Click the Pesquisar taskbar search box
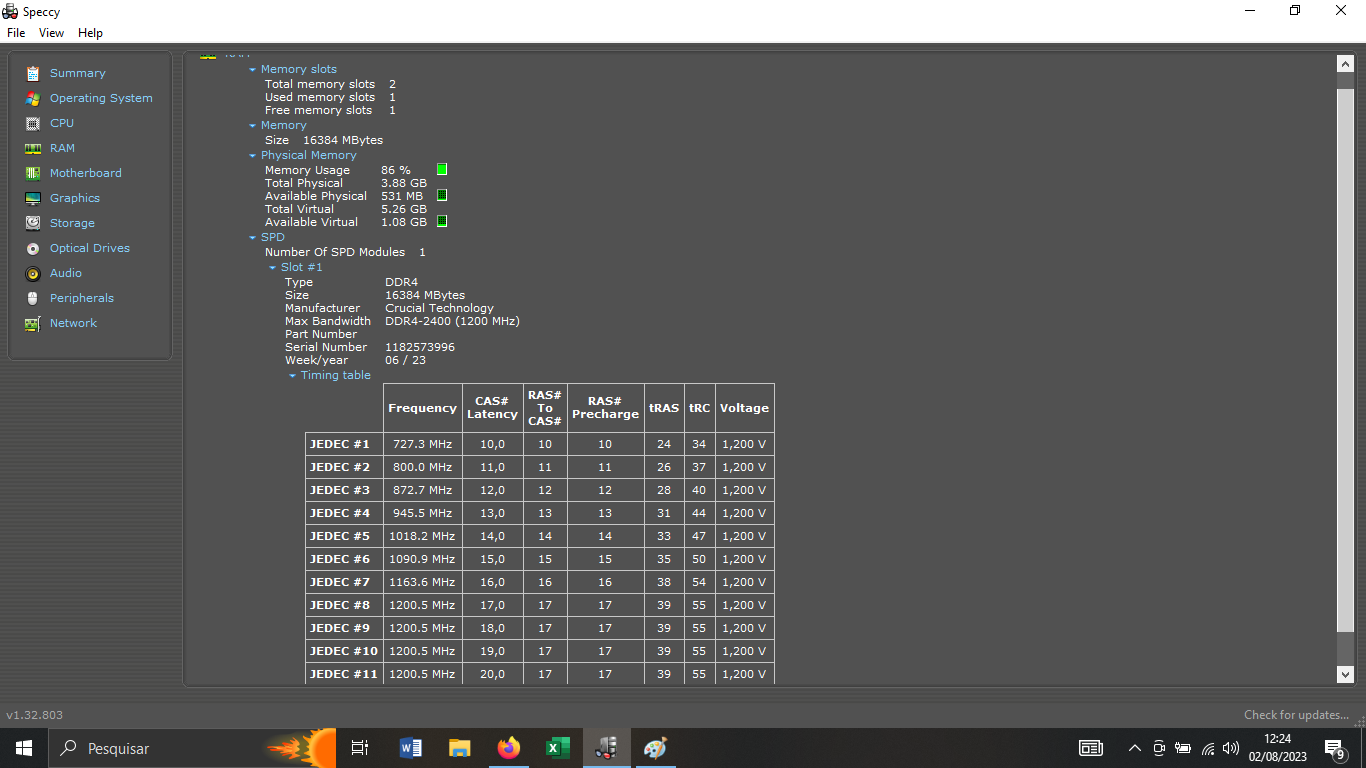The width and height of the screenshot is (1366, 768). pyautogui.click(x=194, y=748)
